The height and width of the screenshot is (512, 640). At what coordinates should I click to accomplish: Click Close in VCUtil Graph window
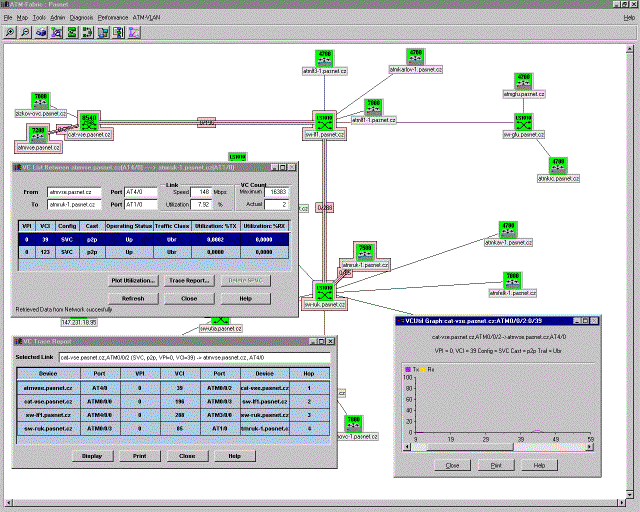[452, 465]
